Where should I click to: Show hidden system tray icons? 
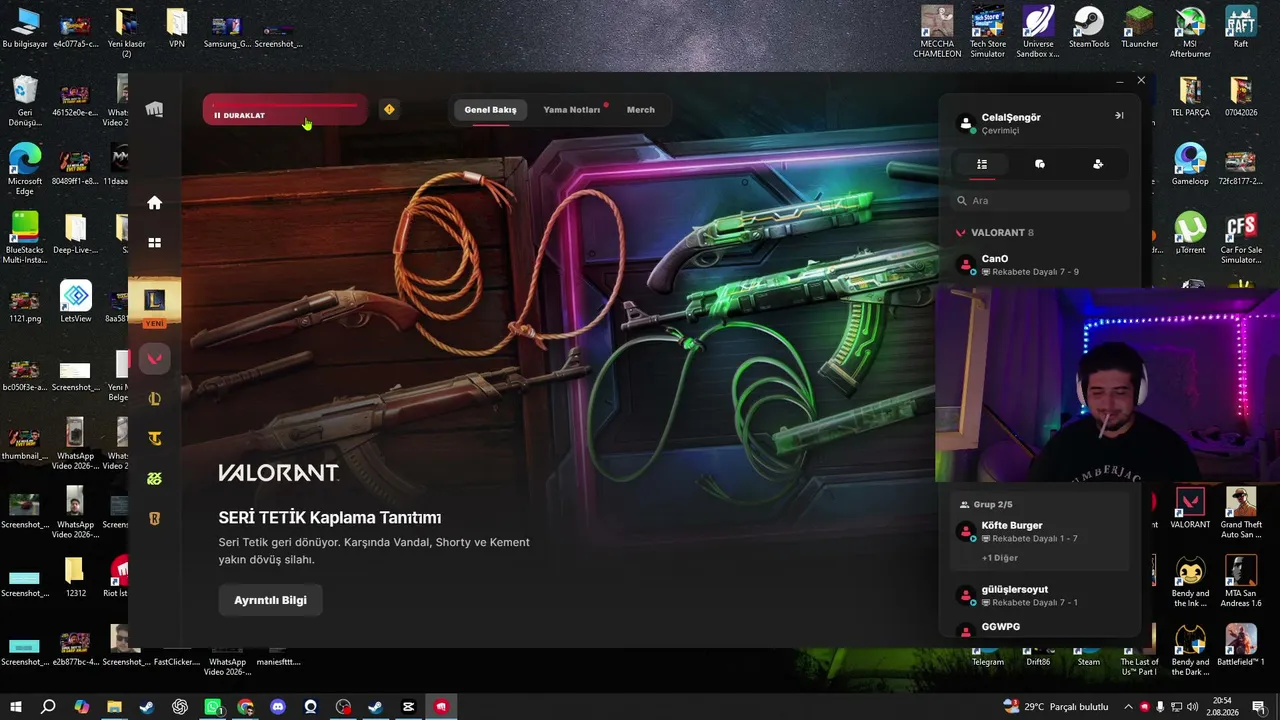pos(1127,707)
